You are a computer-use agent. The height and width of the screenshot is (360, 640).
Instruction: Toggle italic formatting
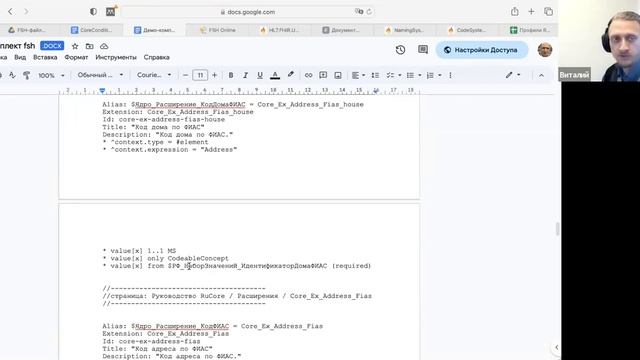coord(245,75)
